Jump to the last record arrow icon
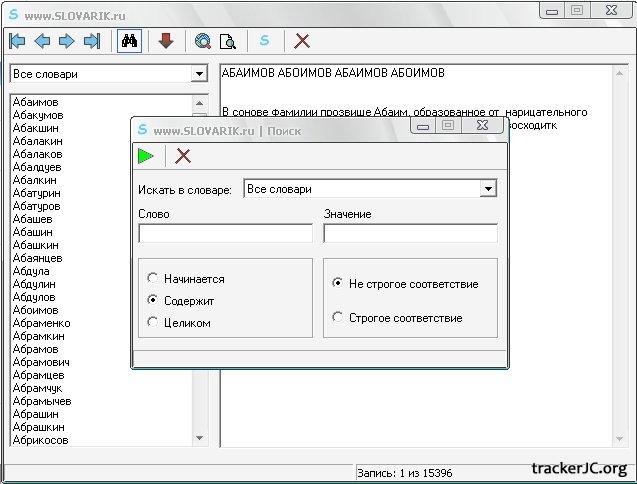Screen dimensions: 637x484 click(92, 41)
